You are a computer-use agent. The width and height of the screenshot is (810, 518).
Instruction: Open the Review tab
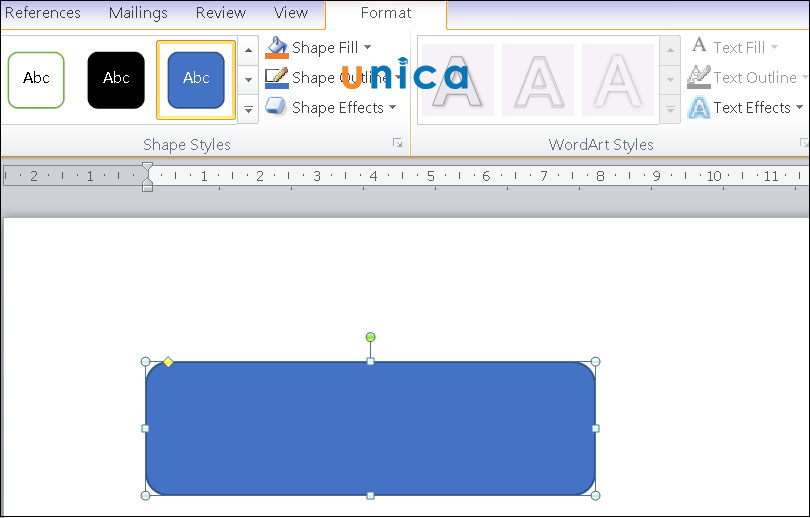click(221, 13)
